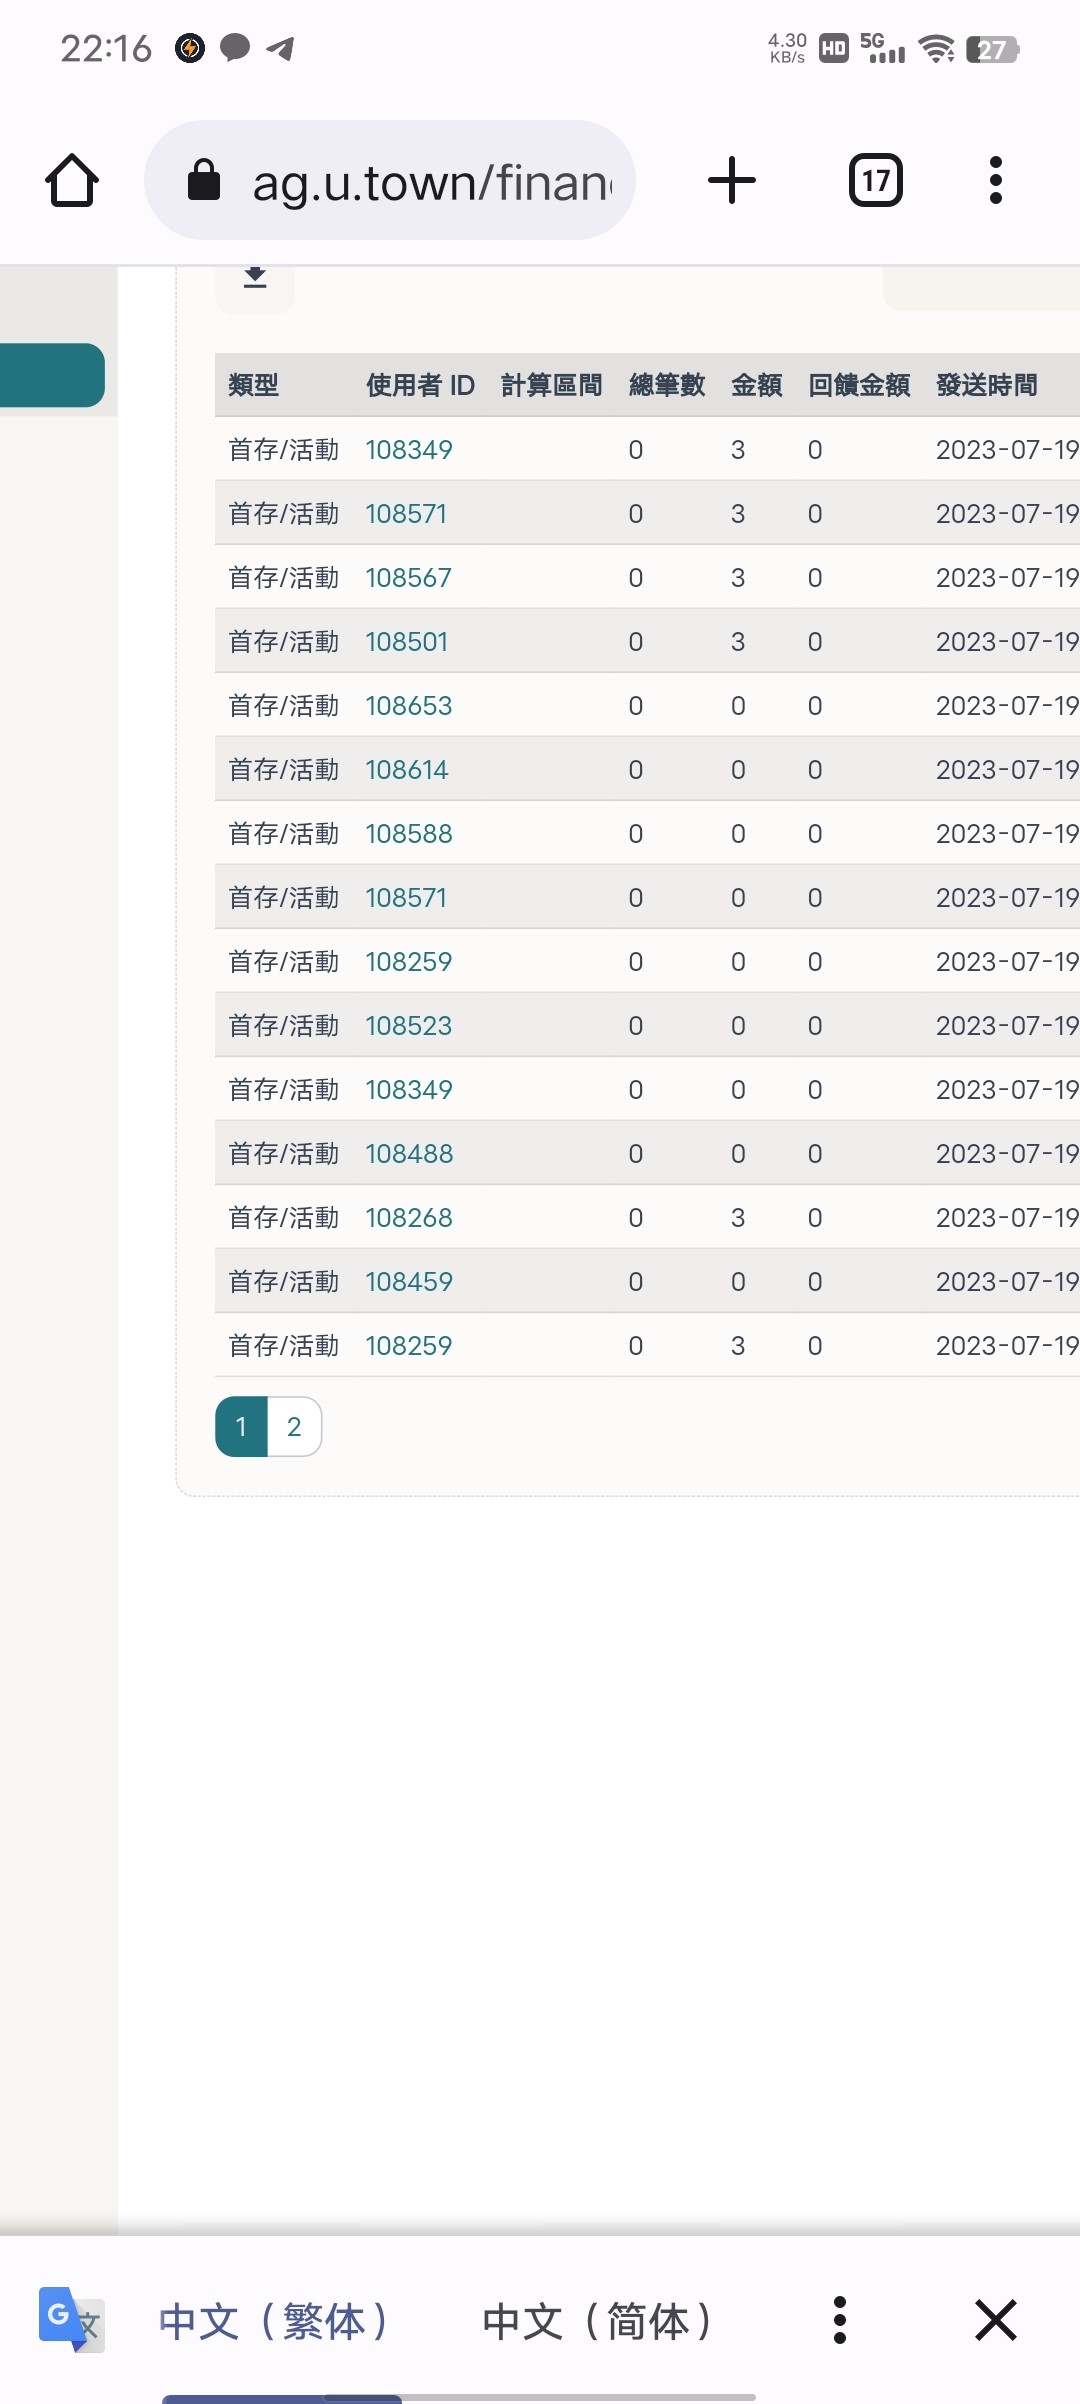Select page 1 pagination button
Image resolution: width=1080 pixels, height=2404 pixels.
(x=241, y=1426)
